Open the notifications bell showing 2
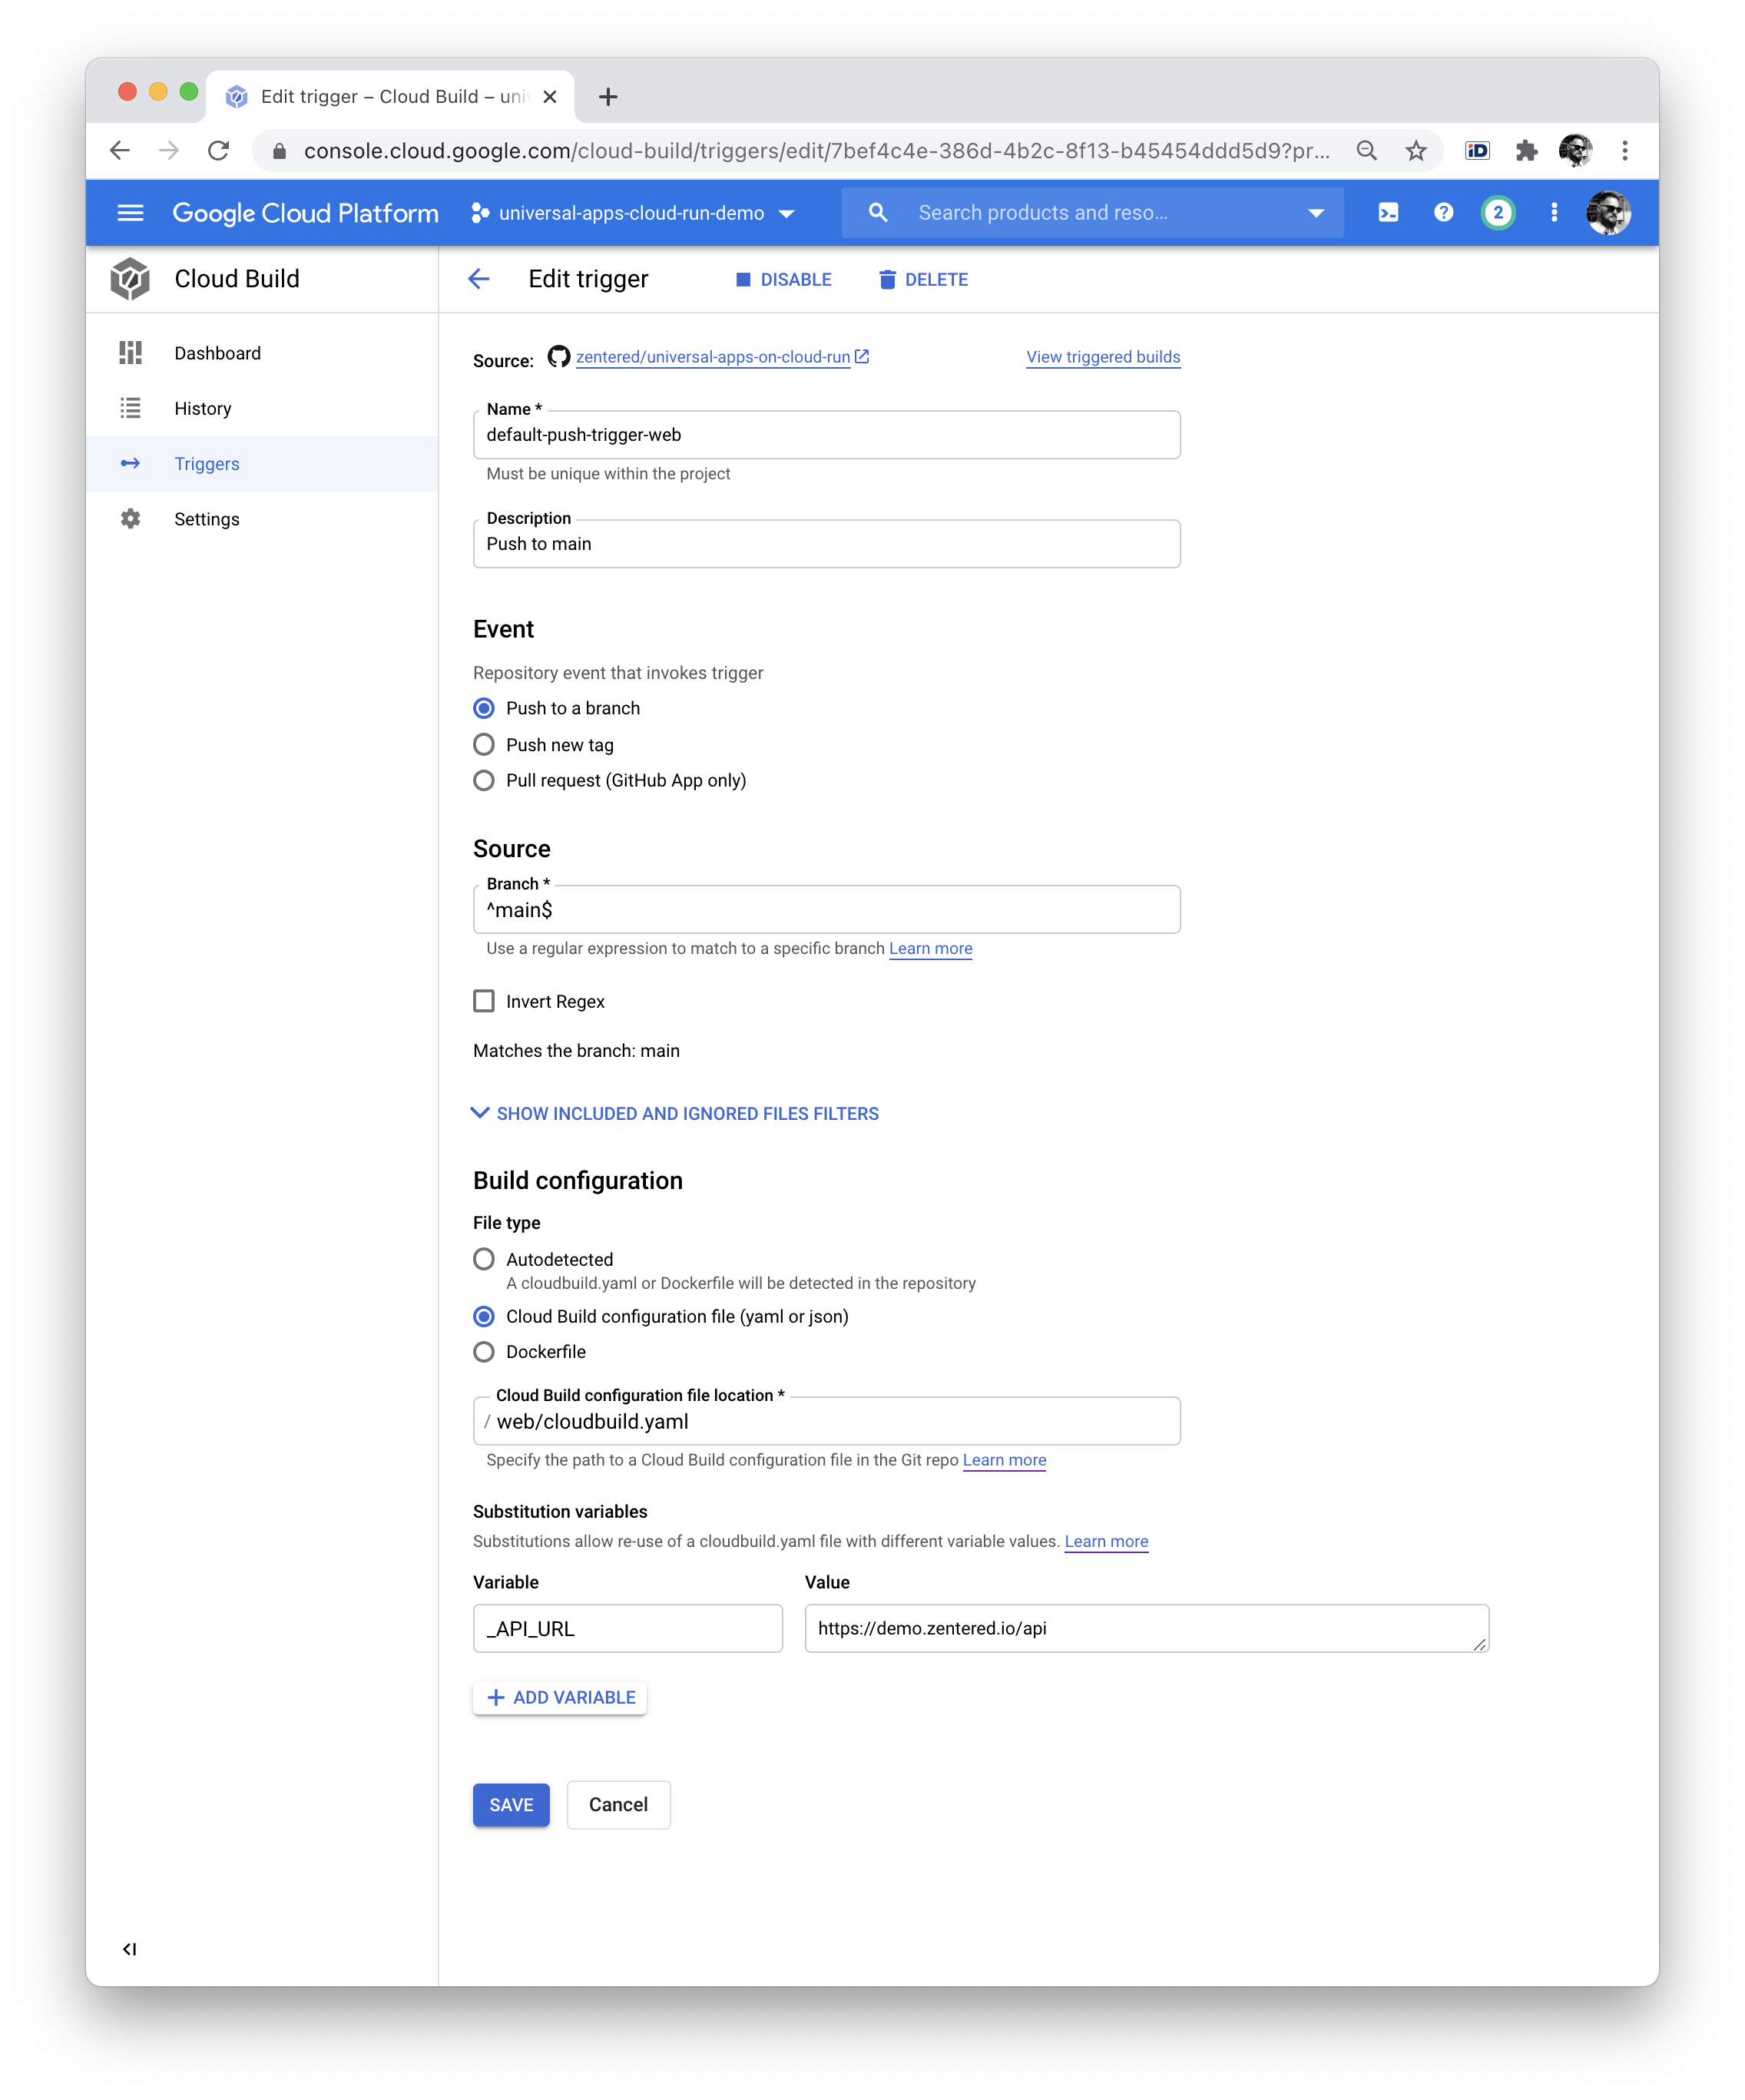 pyautogui.click(x=1499, y=212)
